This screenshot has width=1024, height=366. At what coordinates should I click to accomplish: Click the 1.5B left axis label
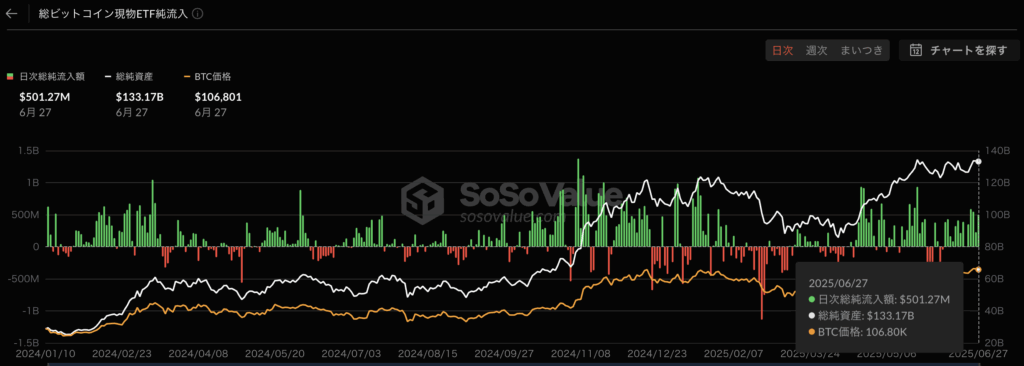point(29,150)
